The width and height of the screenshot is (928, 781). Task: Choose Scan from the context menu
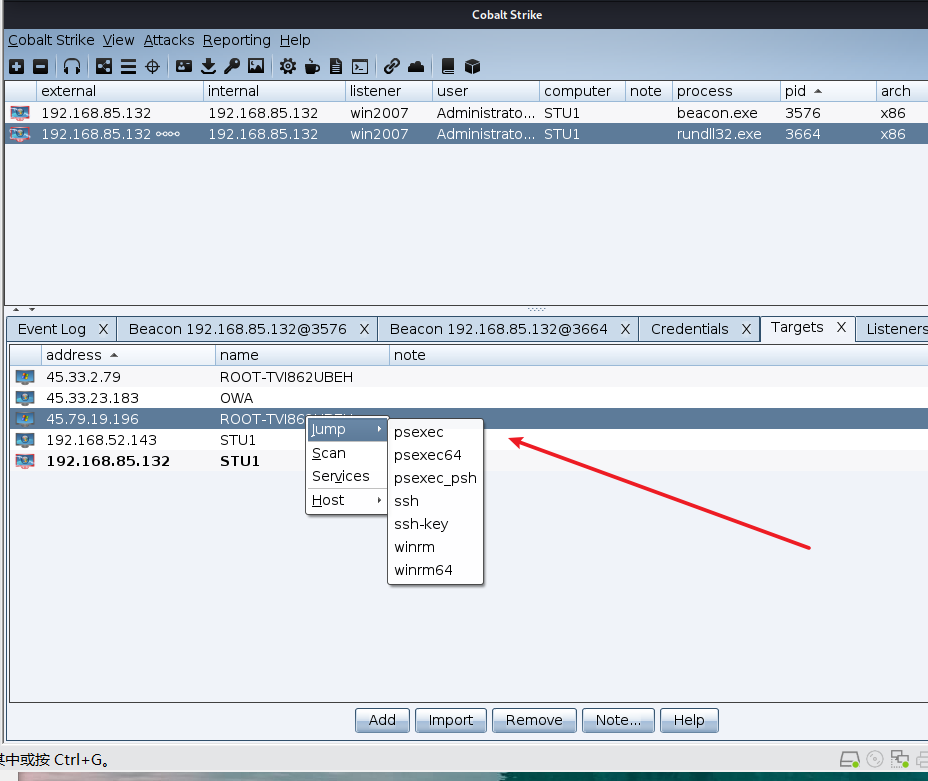[347, 453]
